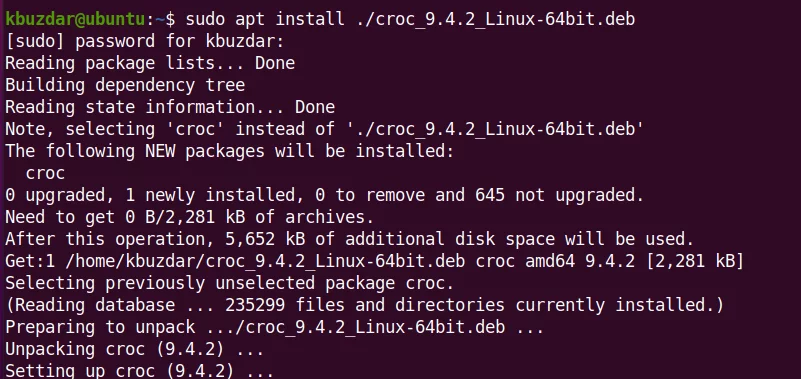
Task: Click the 'Reading package lists... Done' line
Action: [x=150, y=63]
